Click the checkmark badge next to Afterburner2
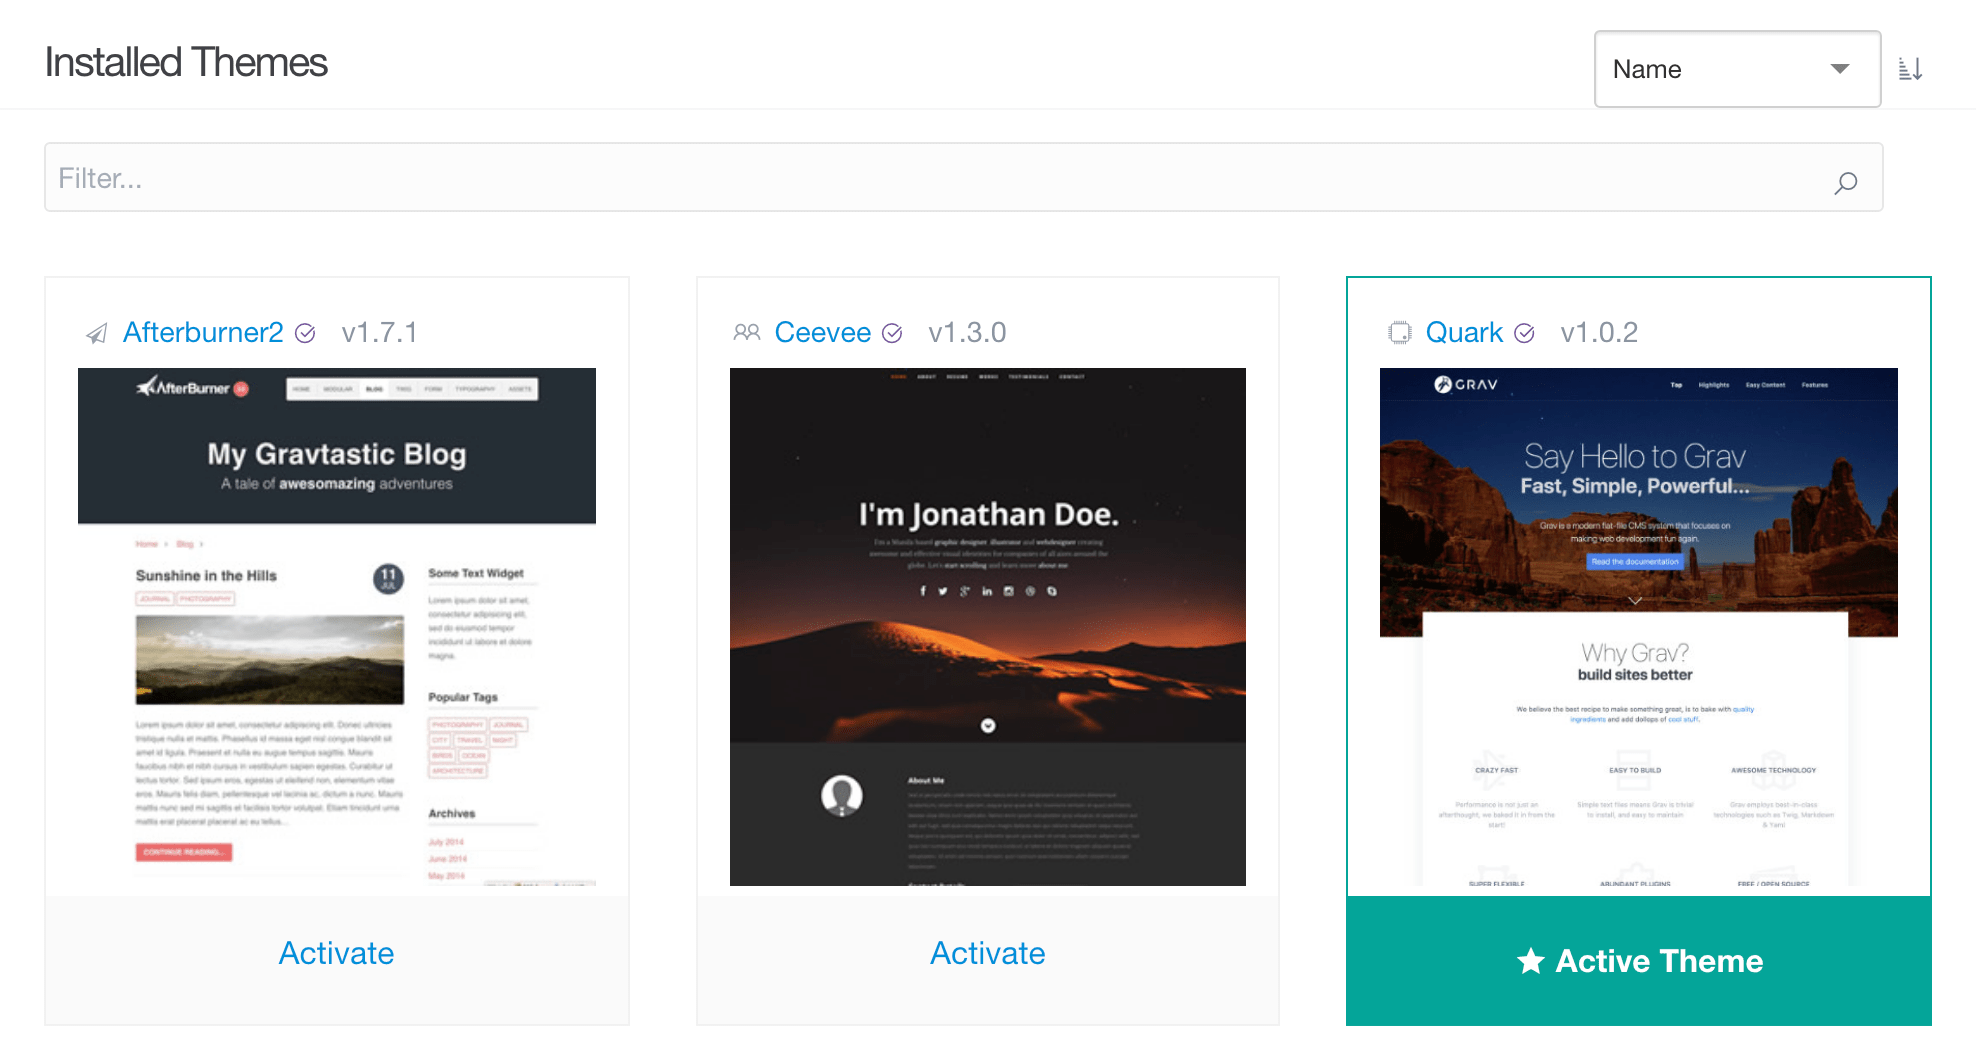This screenshot has width=1976, height=1048. [x=307, y=334]
